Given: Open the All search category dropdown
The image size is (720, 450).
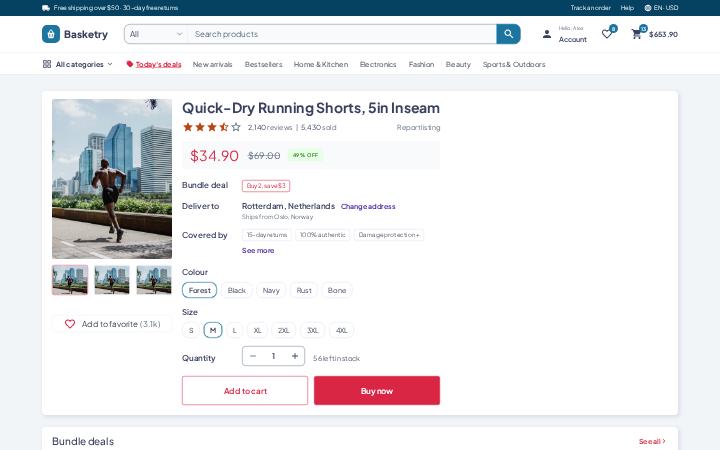Looking at the screenshot, I should coord(156,34).
